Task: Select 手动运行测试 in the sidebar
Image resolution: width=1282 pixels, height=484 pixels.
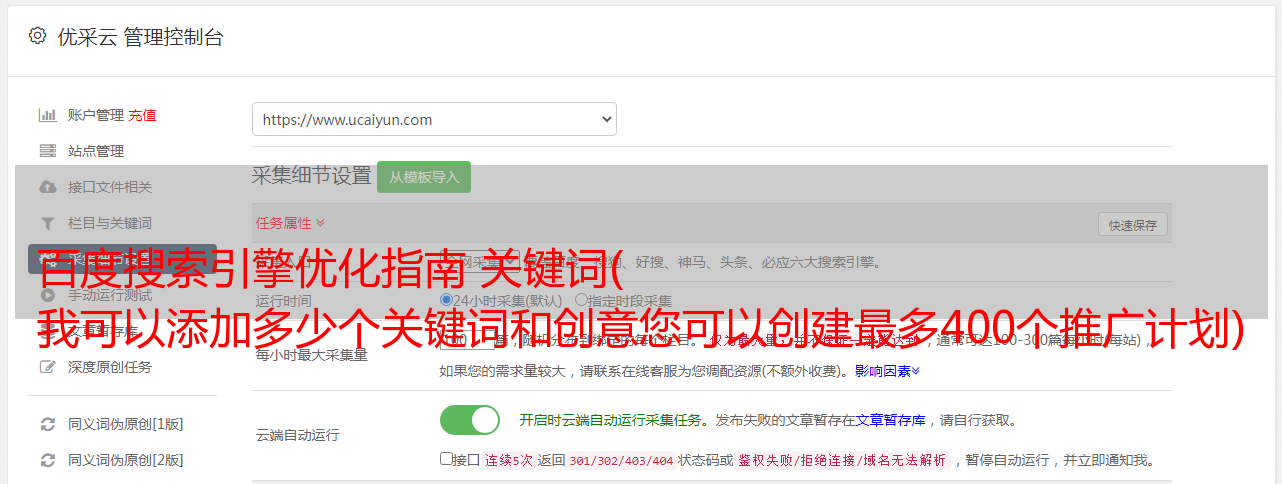Action: click(x=110, y=295)
